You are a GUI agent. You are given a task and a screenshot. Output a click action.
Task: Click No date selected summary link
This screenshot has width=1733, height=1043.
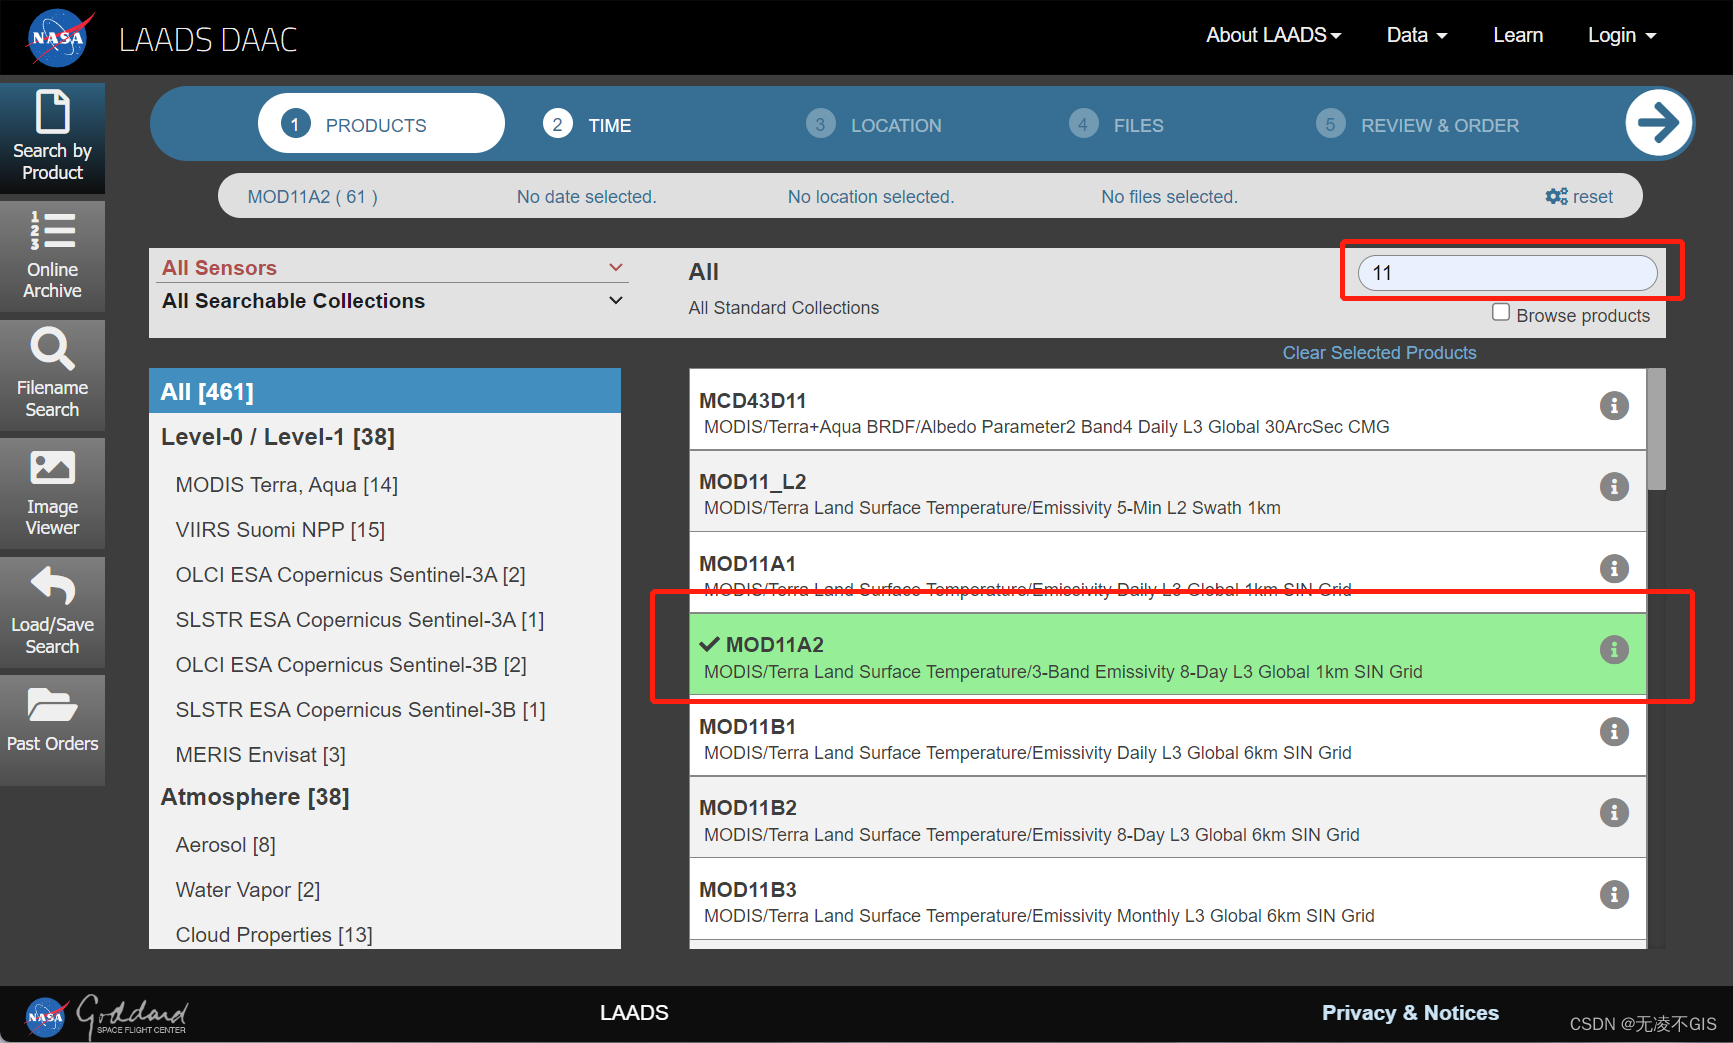click(586, 196)
